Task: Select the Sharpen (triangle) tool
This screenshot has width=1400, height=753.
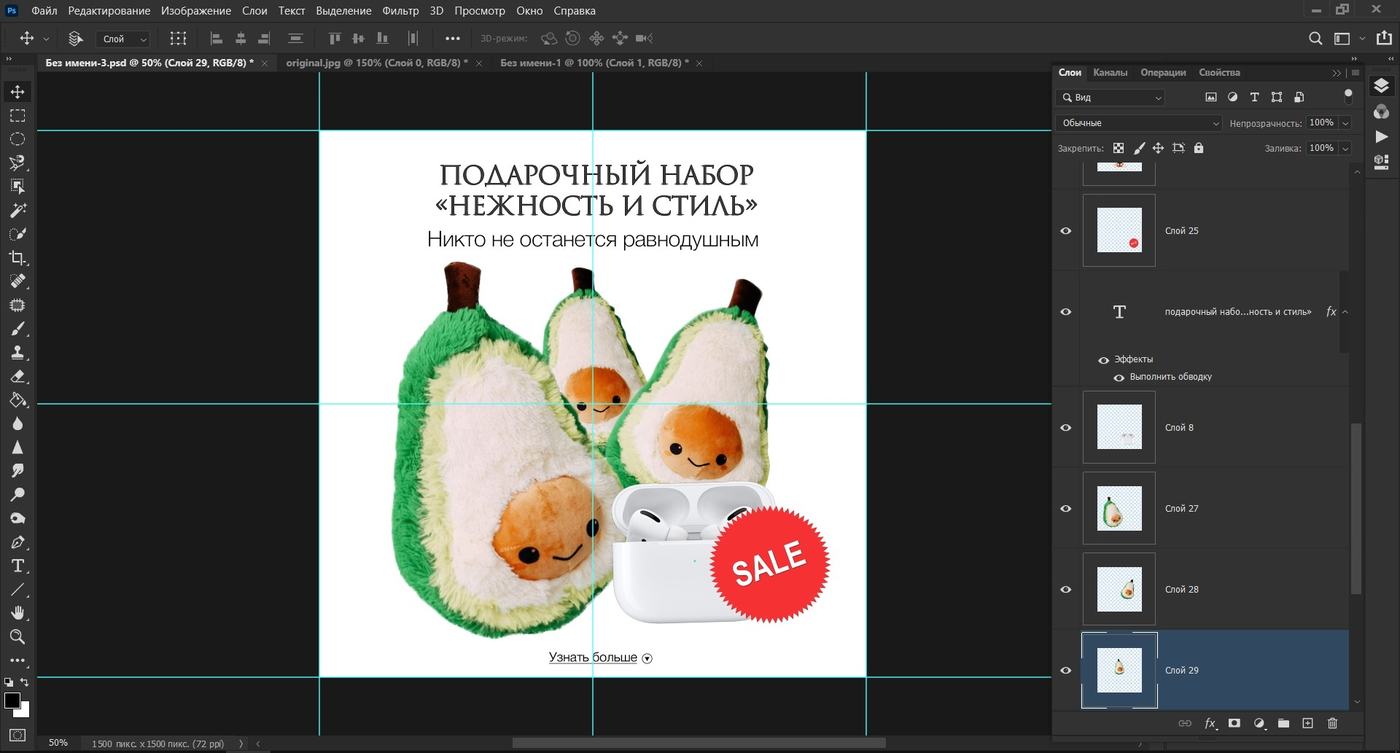Action: click(17, 448)
